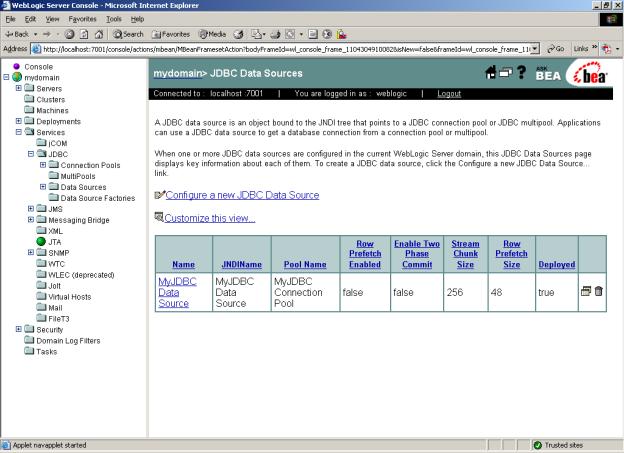Collapse the Services tree node

coord(19,132)
